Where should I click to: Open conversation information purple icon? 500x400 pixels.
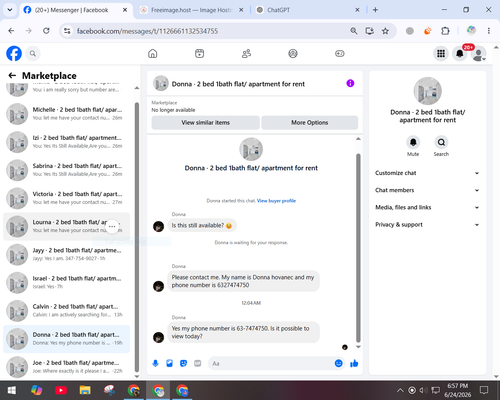(x=350, y=83)
